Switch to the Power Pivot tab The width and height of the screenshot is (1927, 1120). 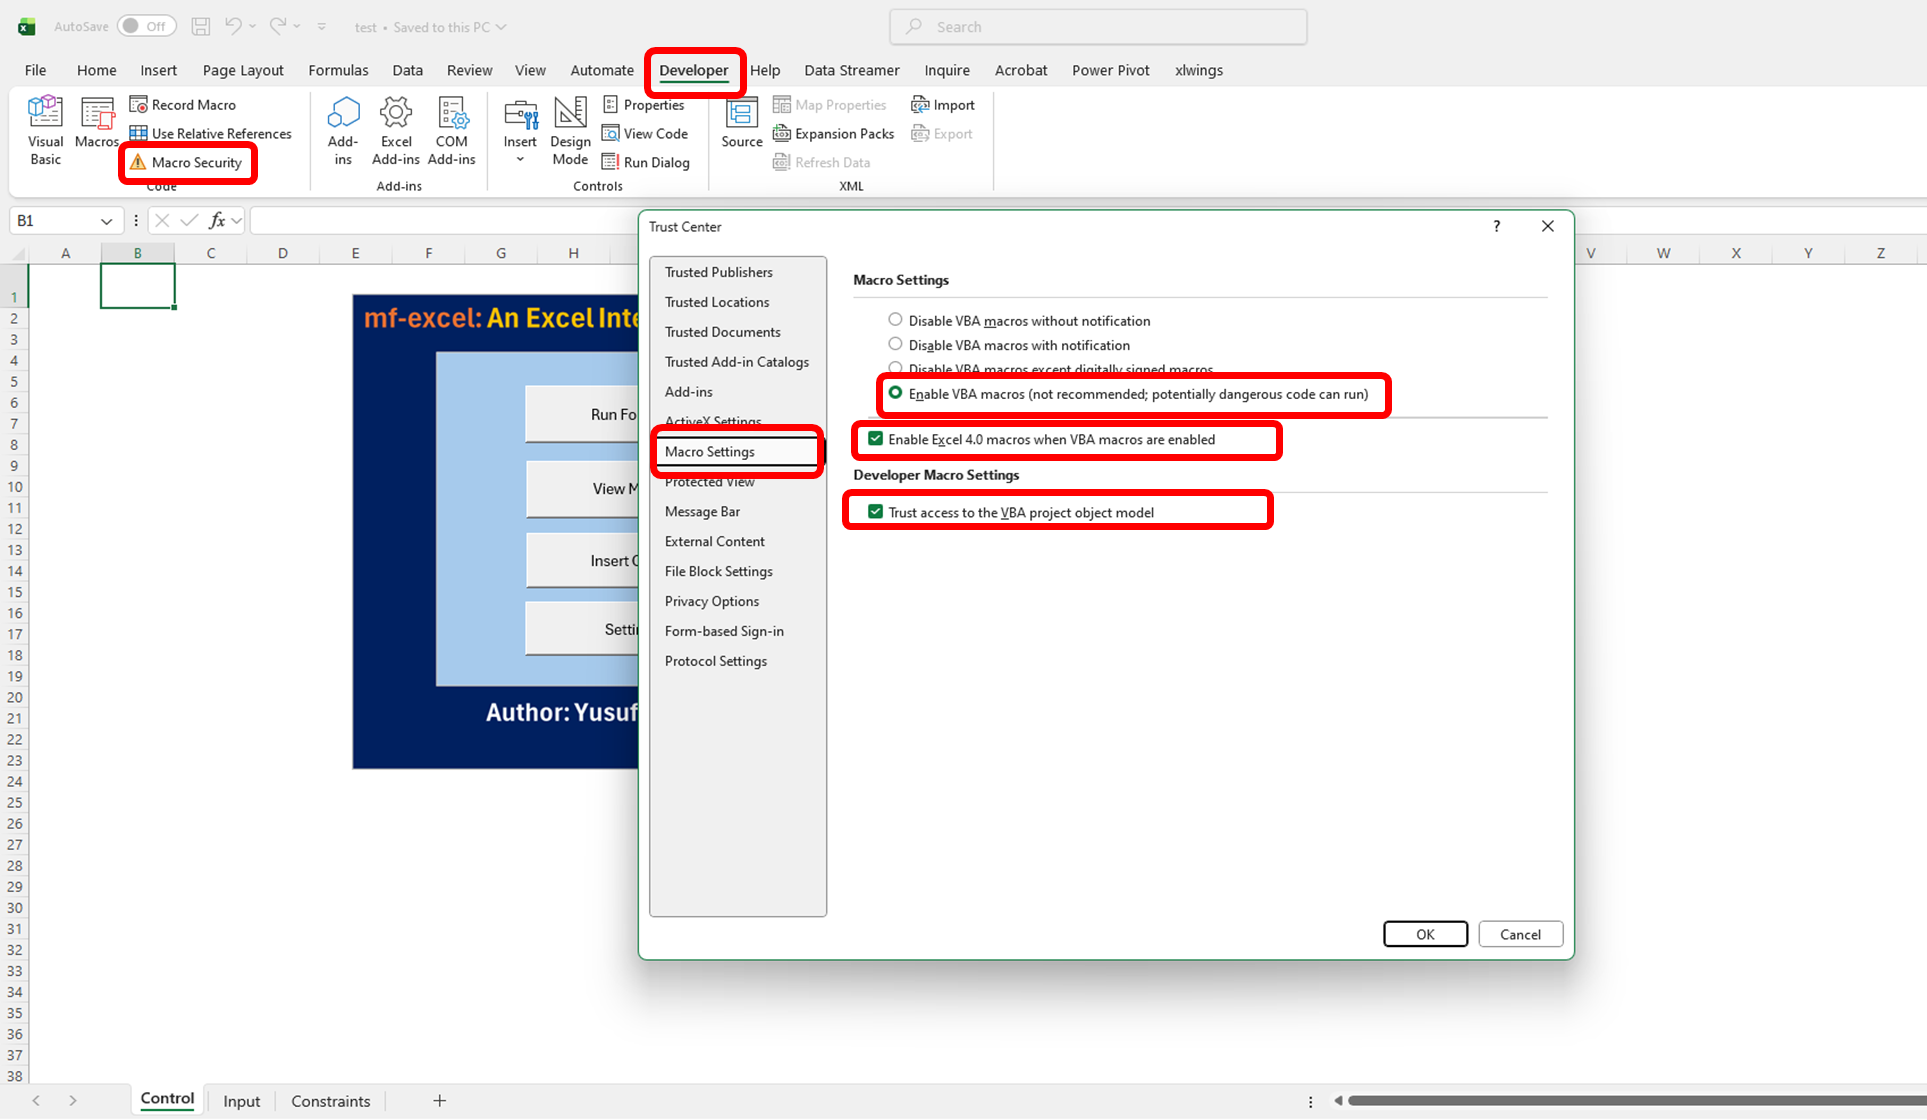click(1110, 70)
